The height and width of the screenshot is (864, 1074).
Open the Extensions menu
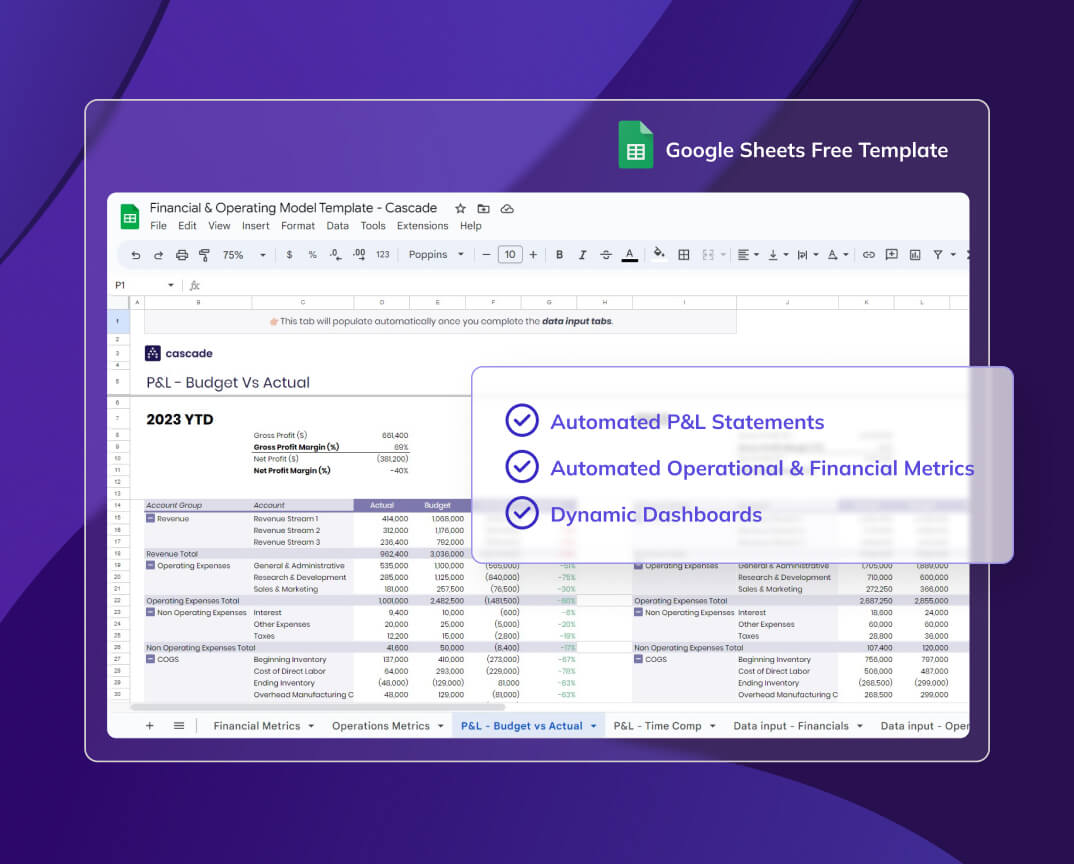[x=422, y=226]
